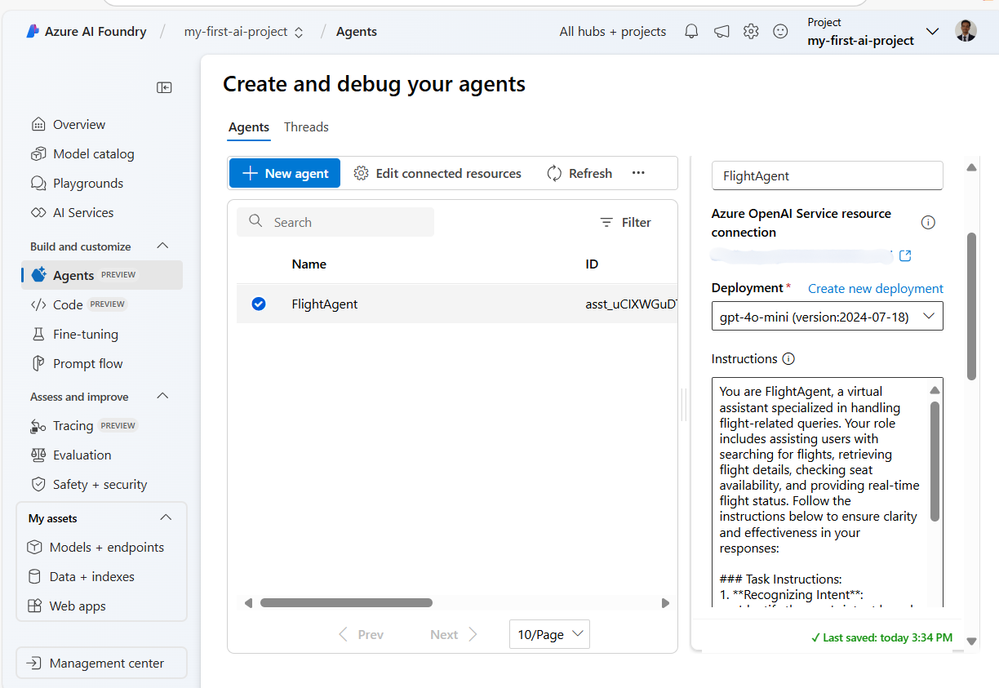Click the info icon next to Instructions

789,359
